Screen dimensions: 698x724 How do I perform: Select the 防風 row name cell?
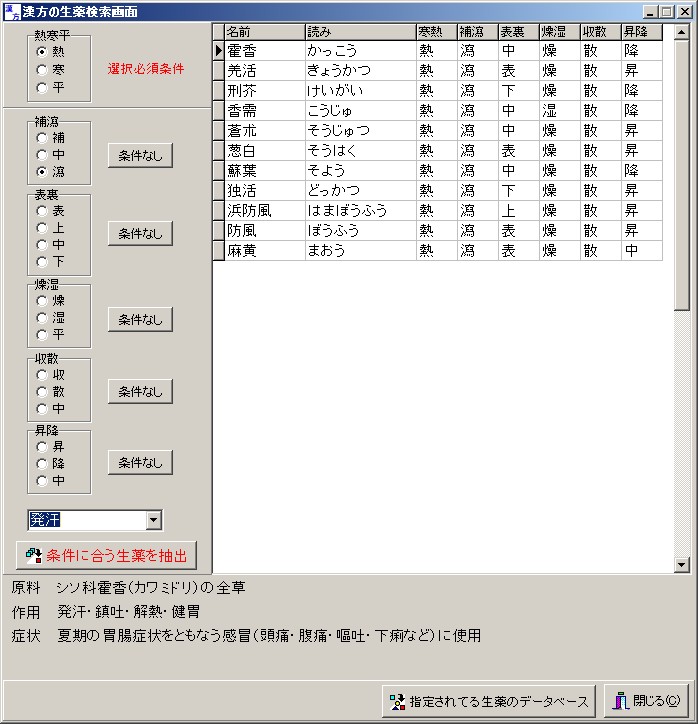[x=265, y=230]
